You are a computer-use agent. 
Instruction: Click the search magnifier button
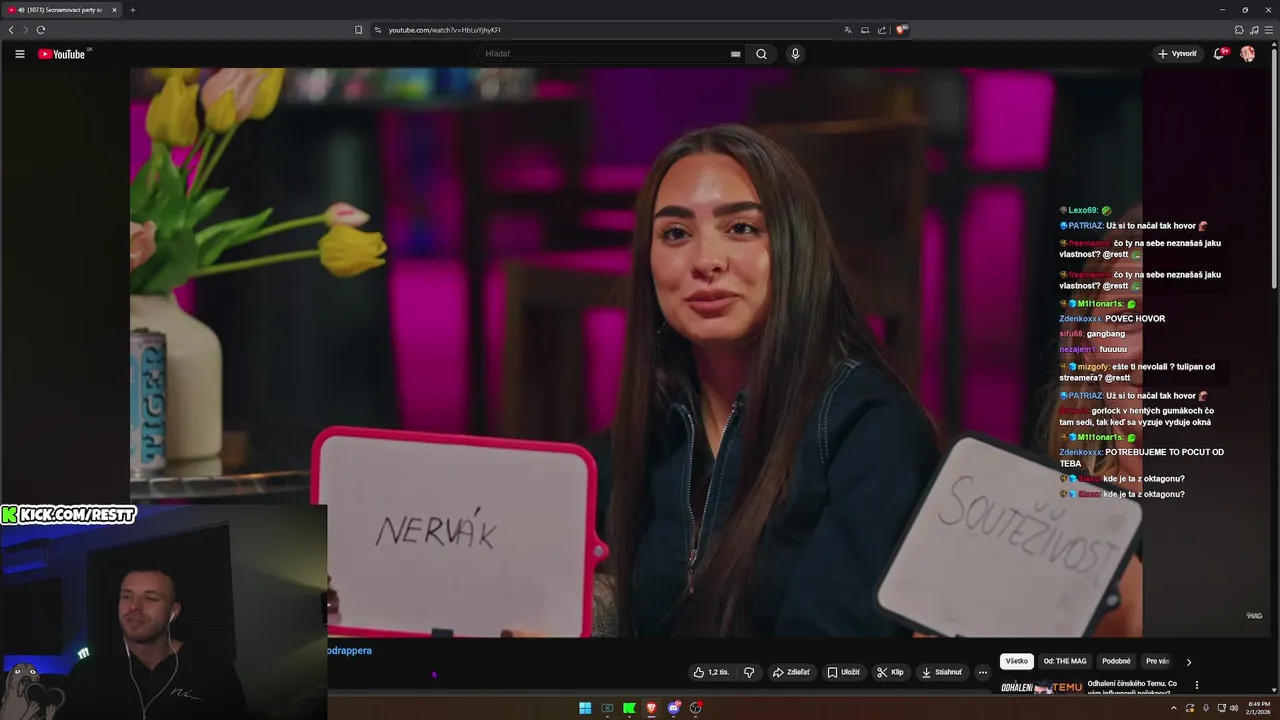pyautogui.click(x=761, y=54)
